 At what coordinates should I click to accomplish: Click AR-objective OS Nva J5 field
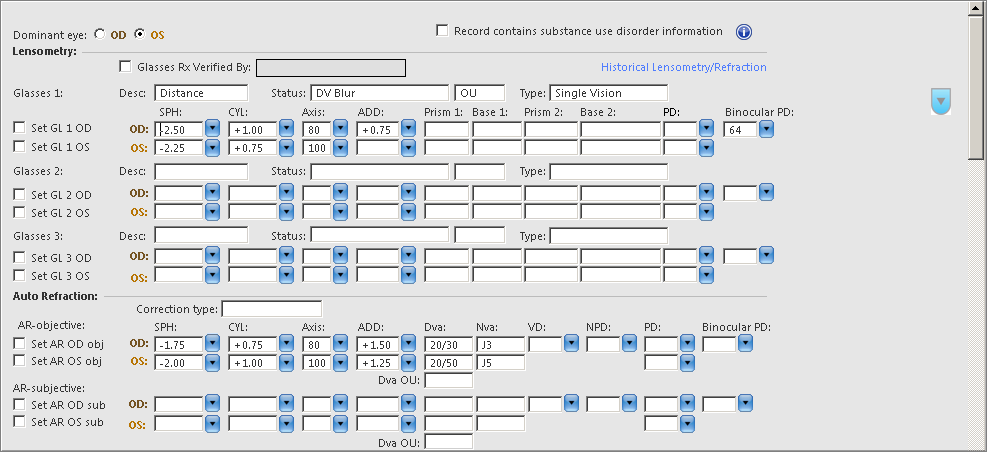point(500,363)
